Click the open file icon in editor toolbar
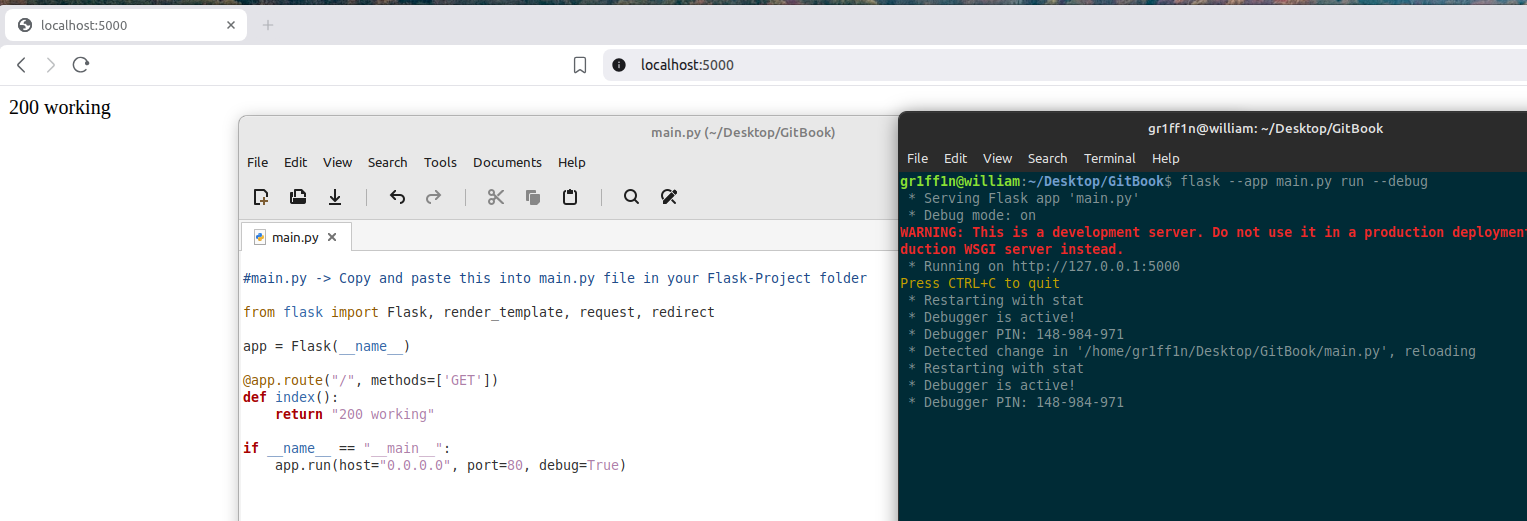The height and width of the screenshot is (521, 1527). [298, 197]
